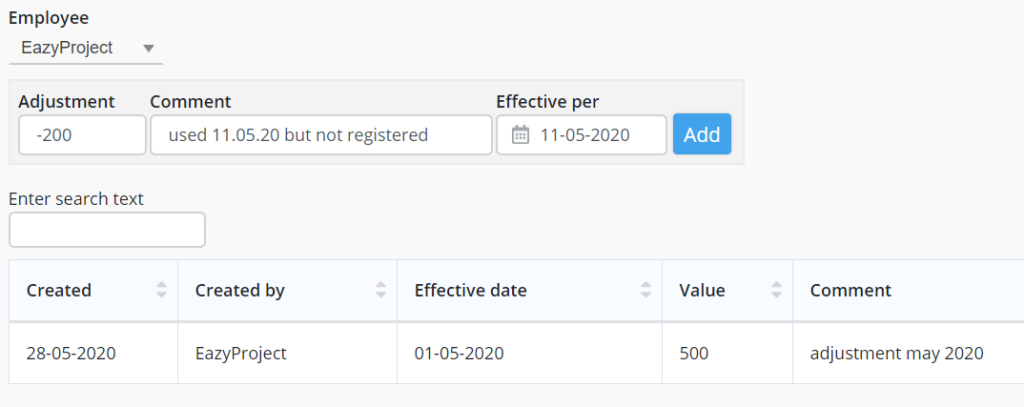The image size is (1024, 407).
Task: Click the adjustment may 2020 comment cell
Action: pos(908,353)
